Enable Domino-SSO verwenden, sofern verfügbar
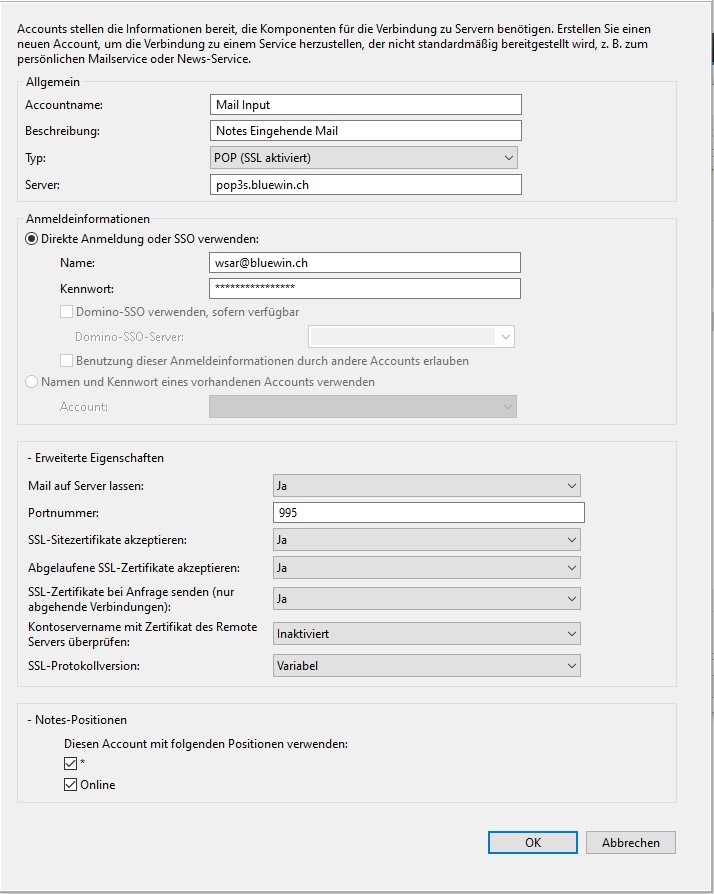 click(66, 311)
